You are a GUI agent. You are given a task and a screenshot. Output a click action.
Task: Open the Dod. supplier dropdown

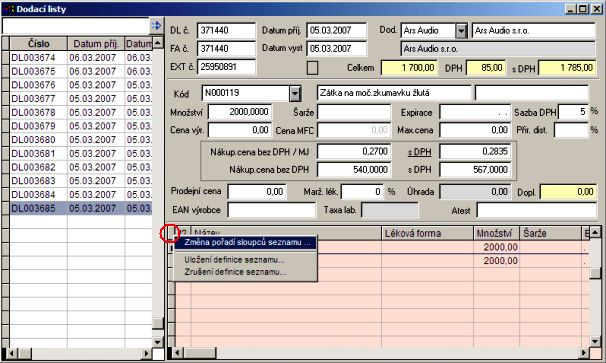pyautogui.click(x=461, y=31)
